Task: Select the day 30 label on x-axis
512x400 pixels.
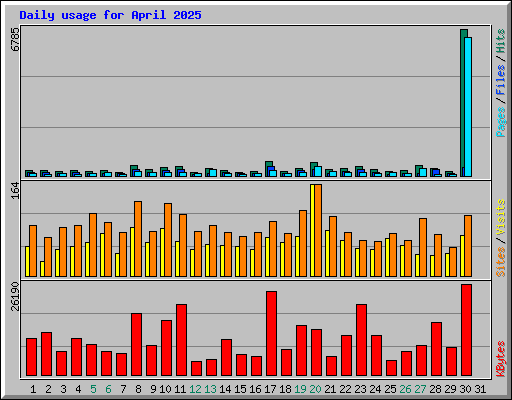Action: click(465, 389)
